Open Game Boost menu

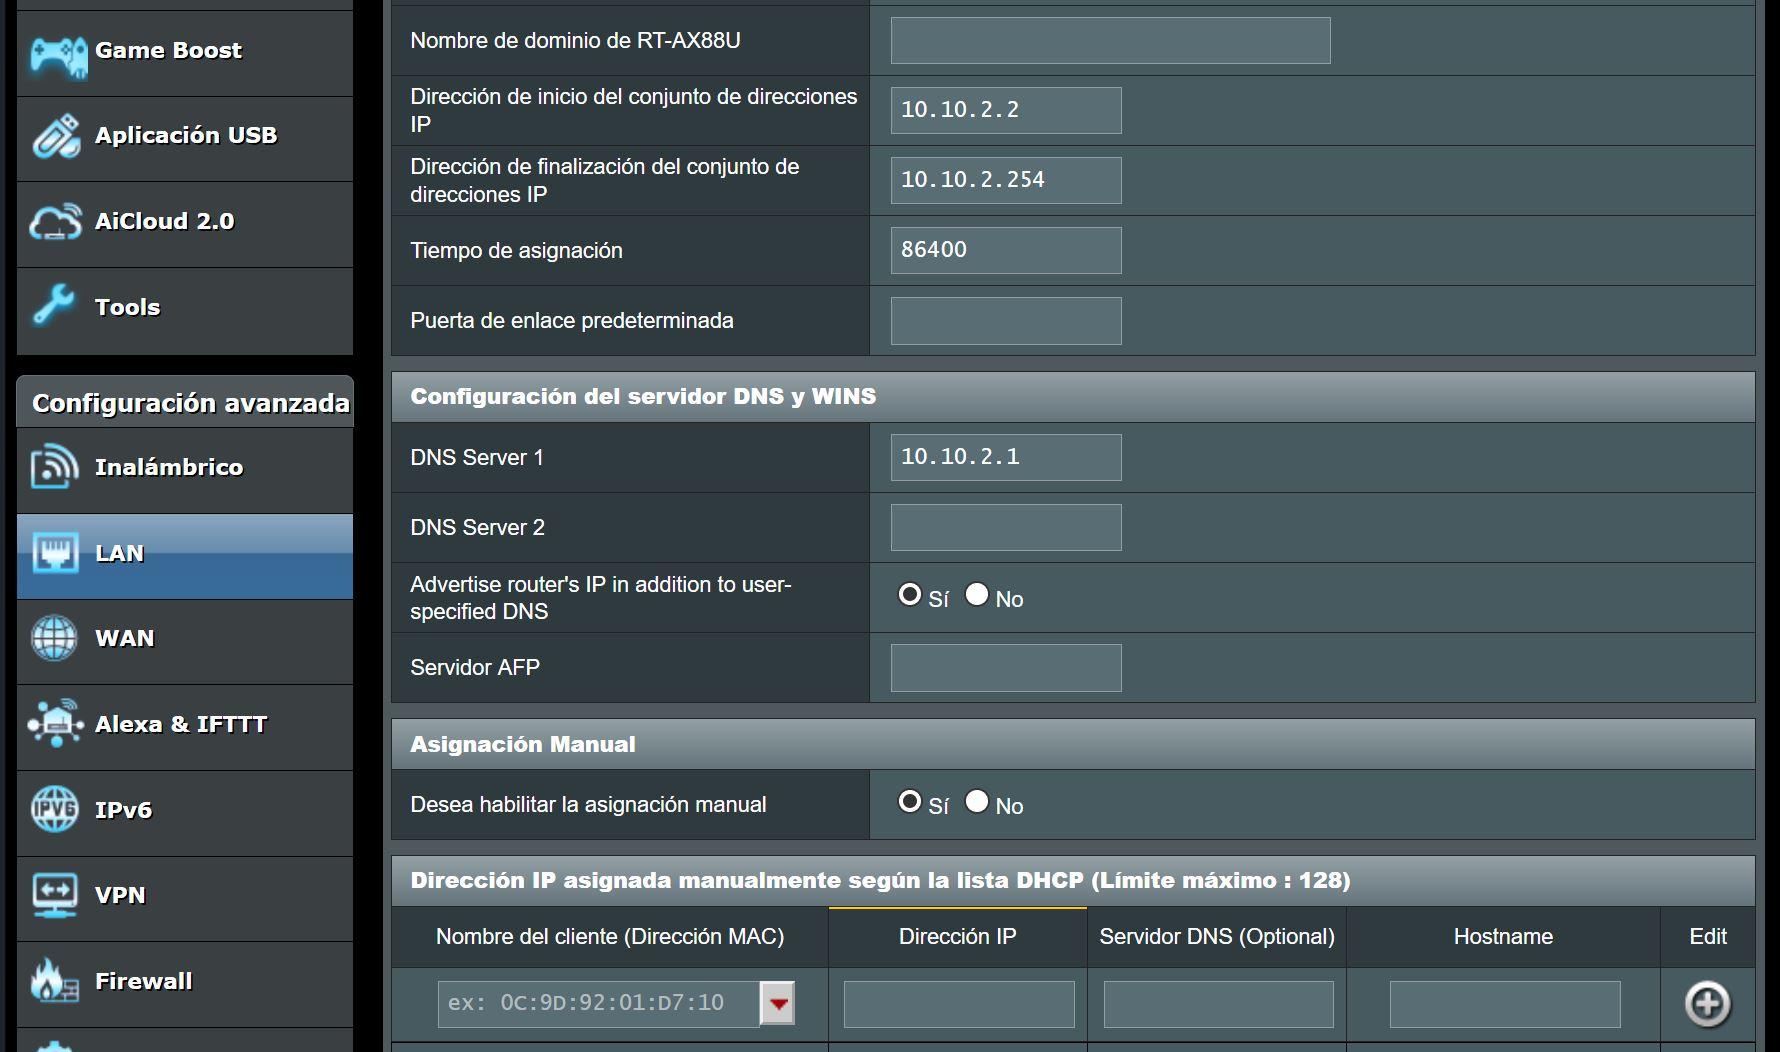185,54
